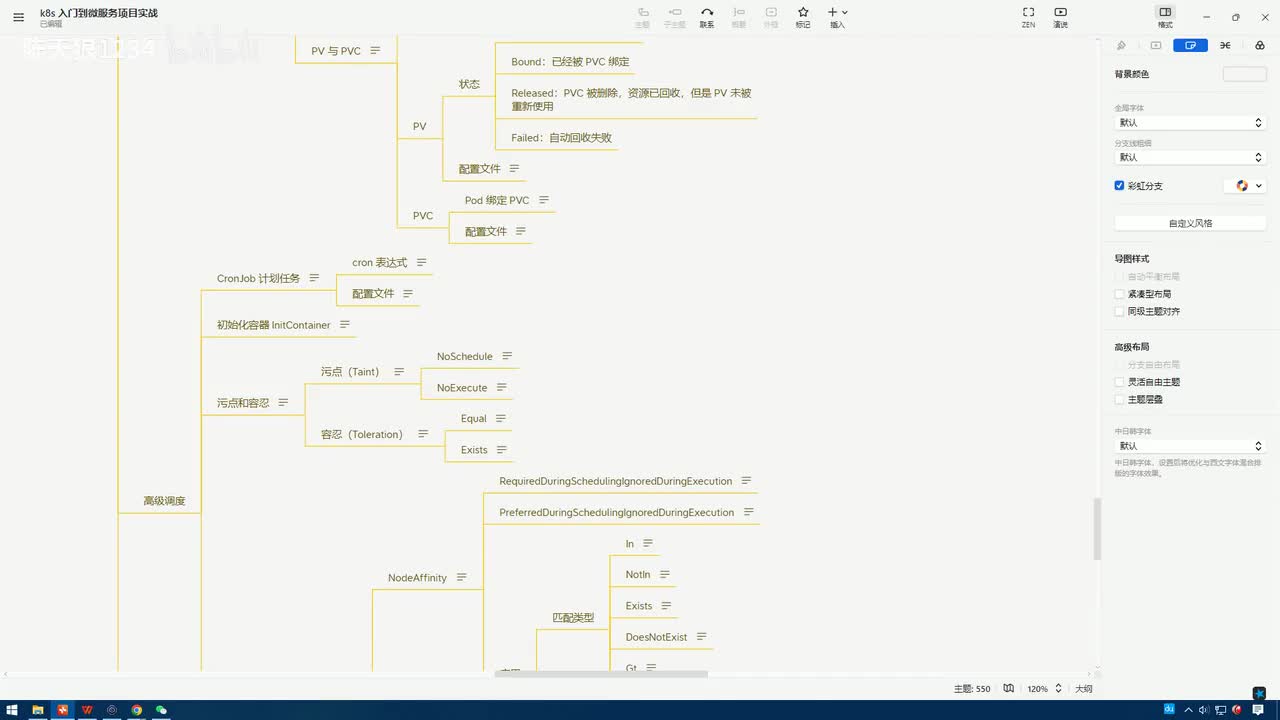Image resolution: width=1280 pixels, height=720 pixels.
Task: Select the Bound：已经被 PVC 绑定 topic
Action: click(x=570, y=62)
